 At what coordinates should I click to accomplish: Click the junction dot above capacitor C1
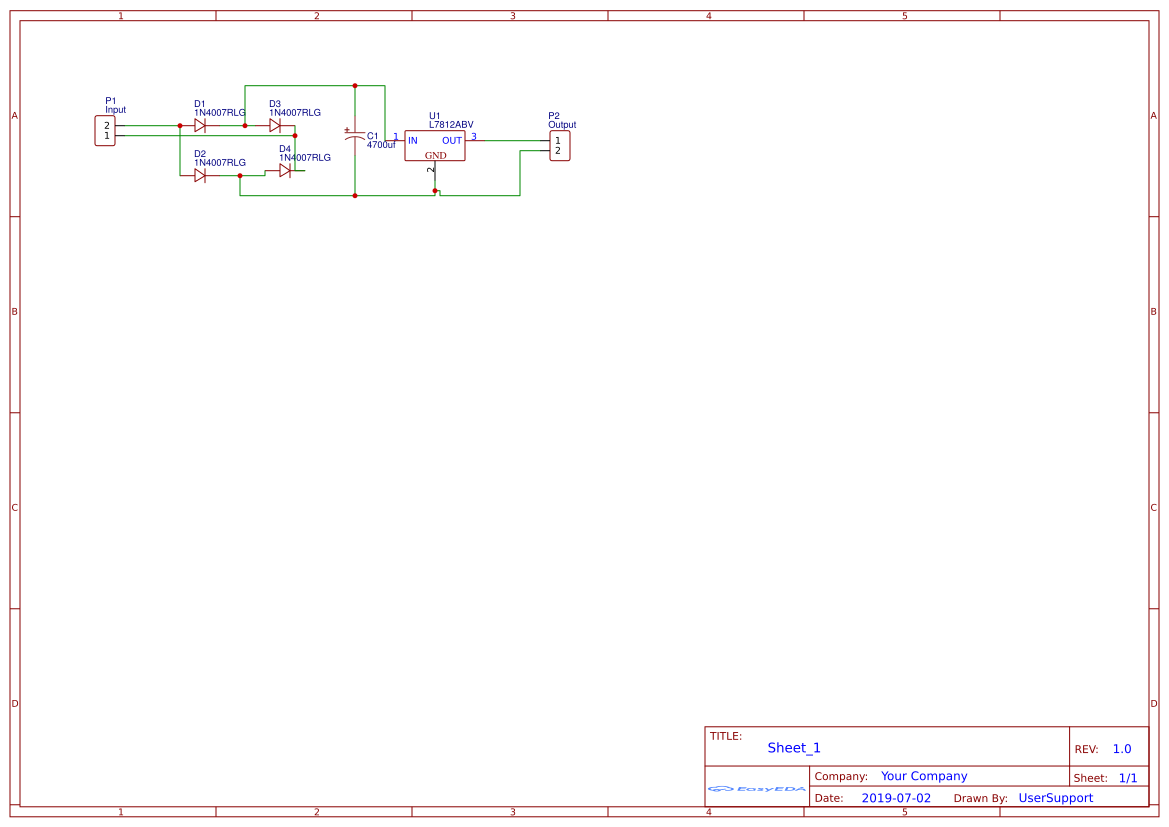tap(355, 86)
